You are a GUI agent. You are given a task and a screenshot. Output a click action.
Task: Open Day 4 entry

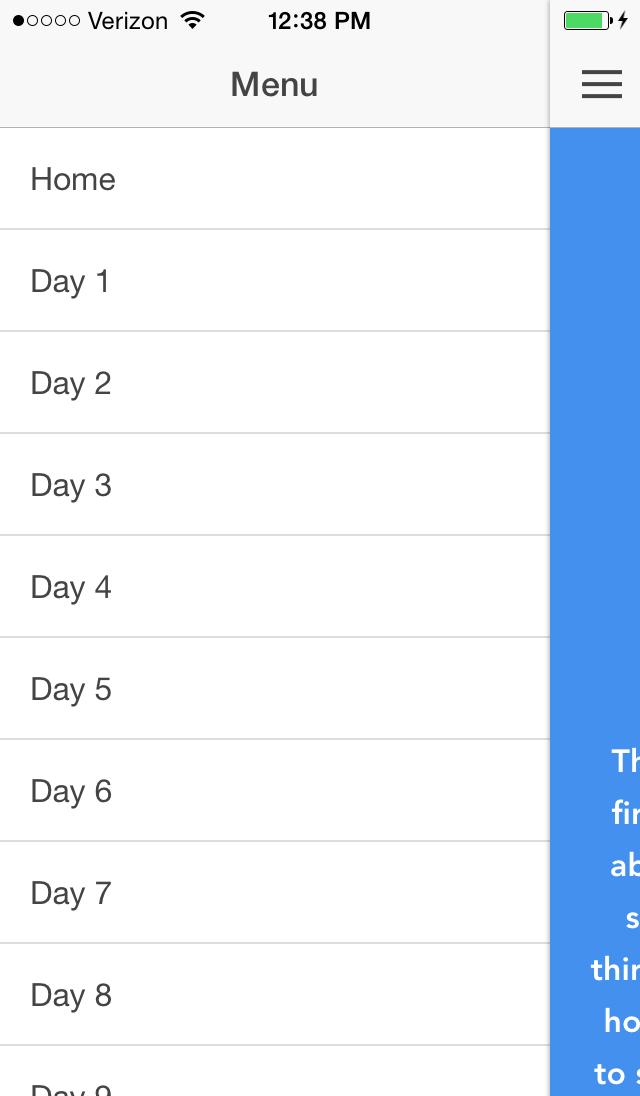point(275,586)
